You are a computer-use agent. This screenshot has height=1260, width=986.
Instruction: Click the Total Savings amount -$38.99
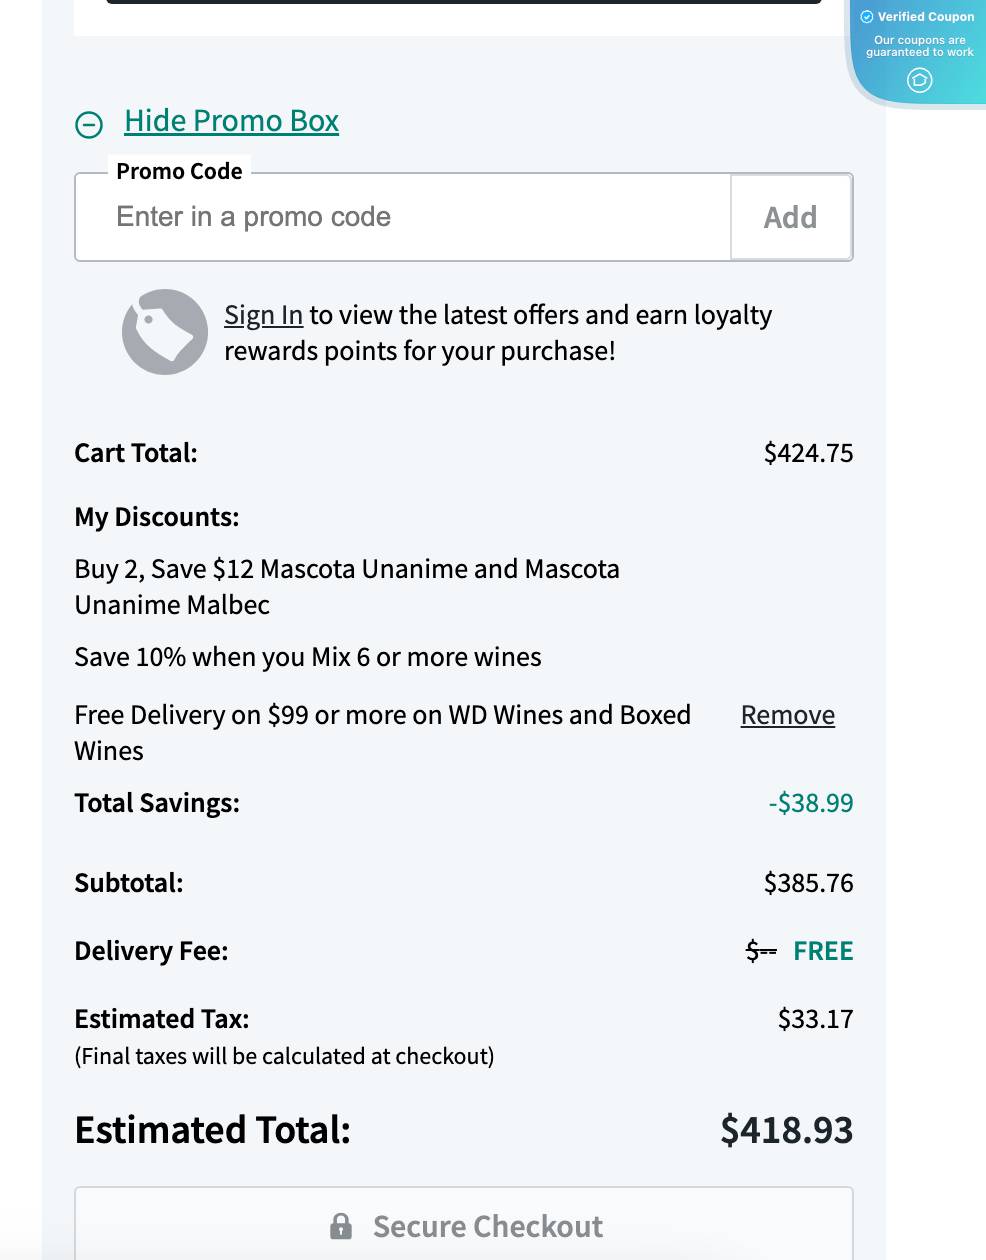coord(811,803)
